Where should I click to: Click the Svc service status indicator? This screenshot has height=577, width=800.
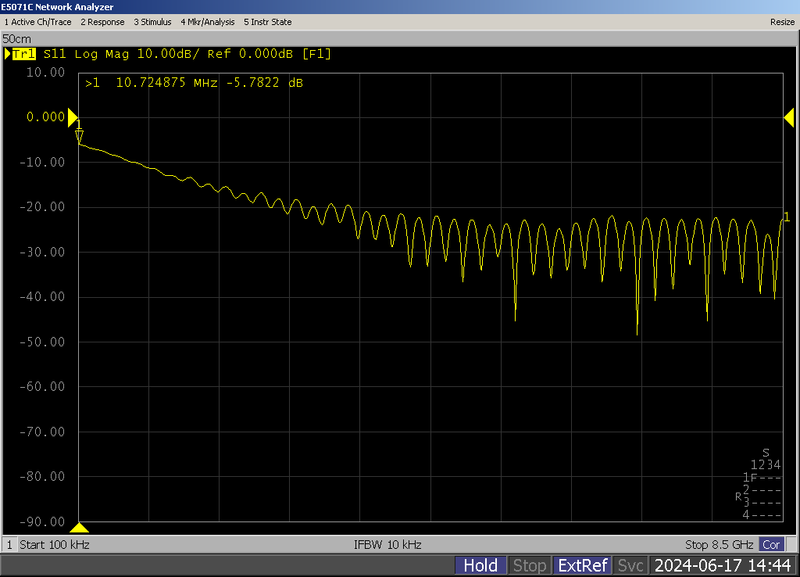point(630,566)
